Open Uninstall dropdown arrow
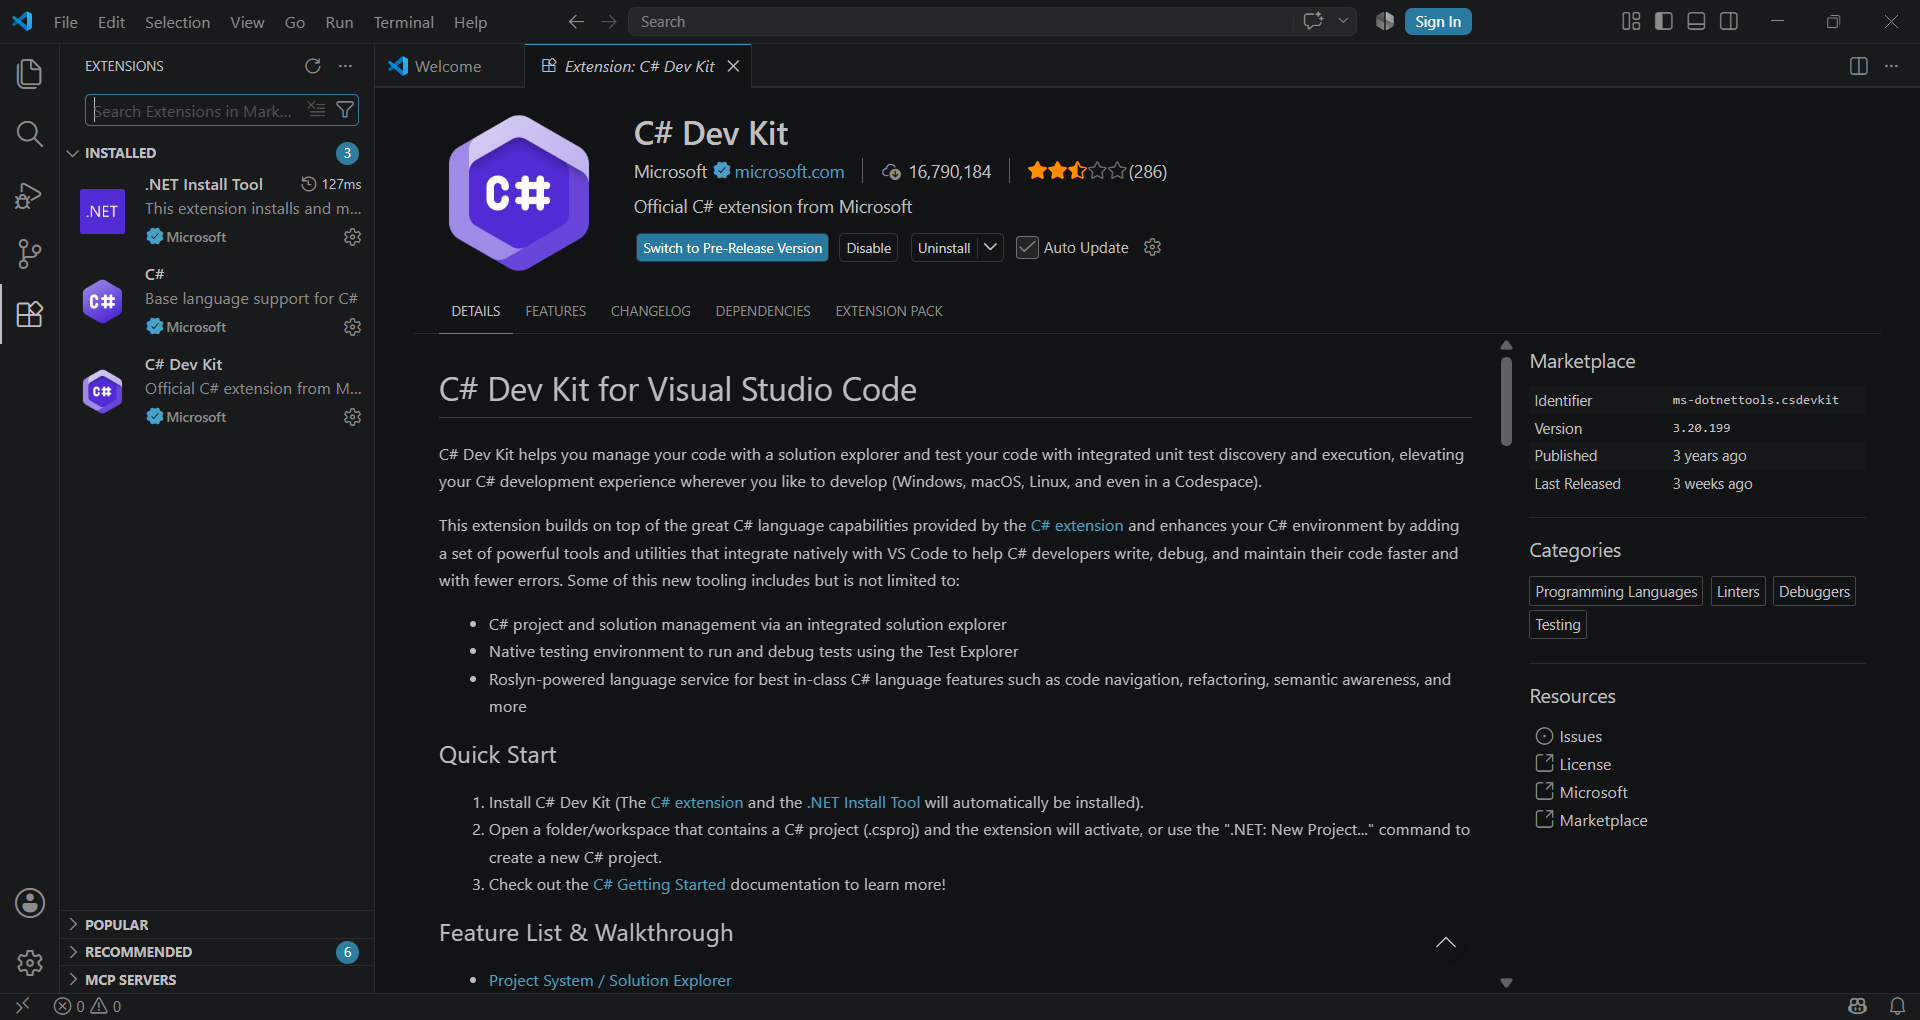This screenshot has height=1020, width=1920. (x=990, y=247)
